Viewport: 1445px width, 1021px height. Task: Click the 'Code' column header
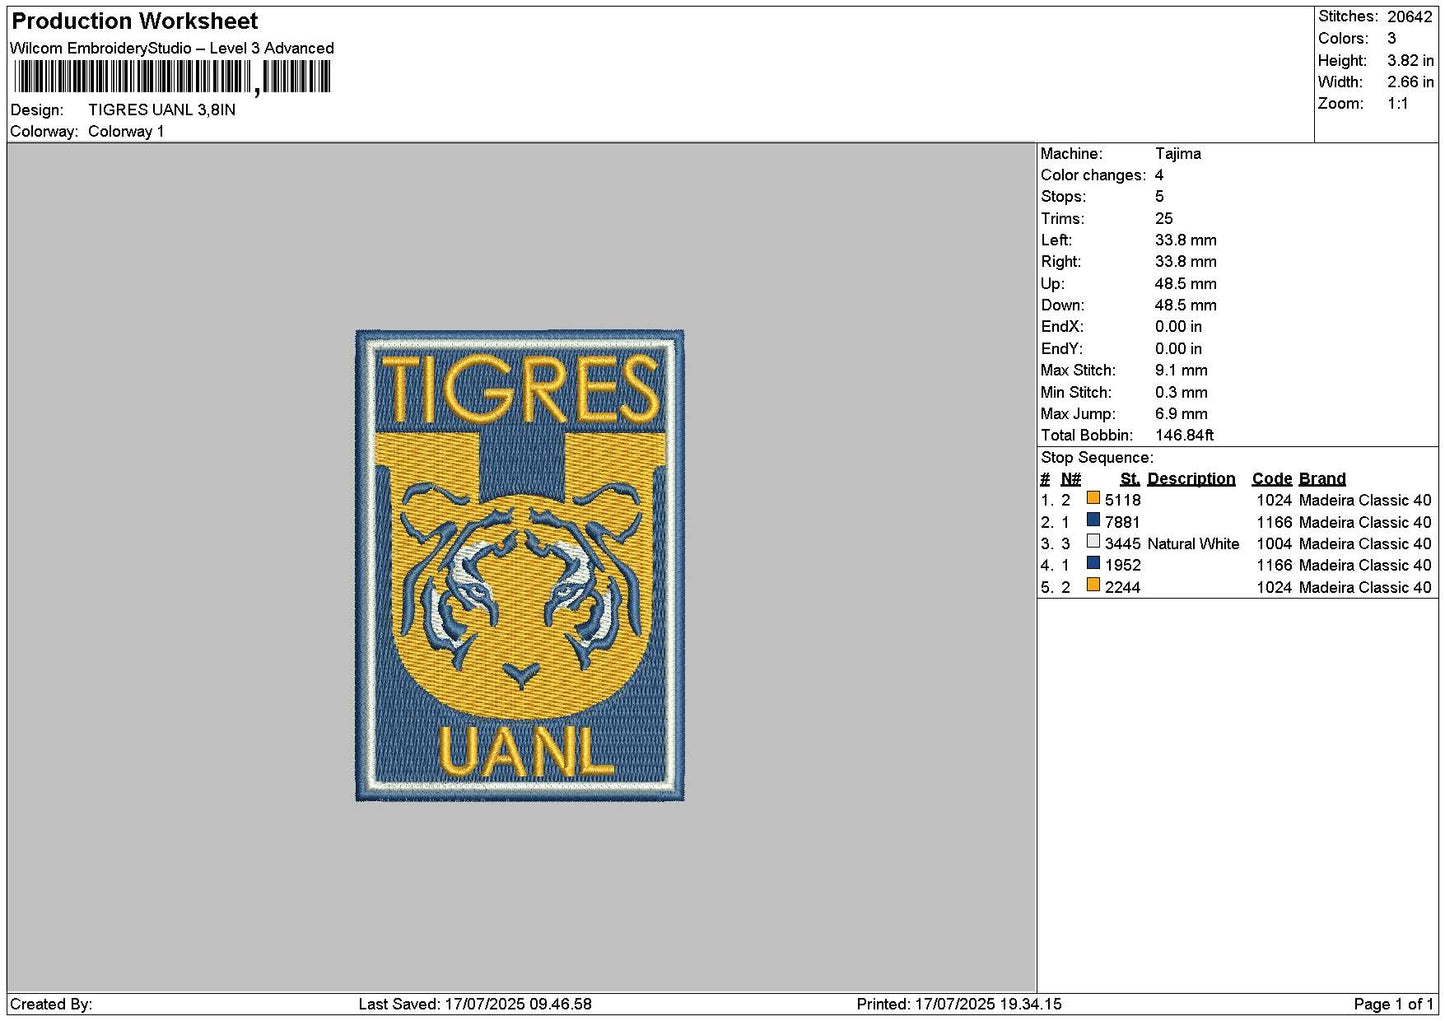[x=1272, y=479]
